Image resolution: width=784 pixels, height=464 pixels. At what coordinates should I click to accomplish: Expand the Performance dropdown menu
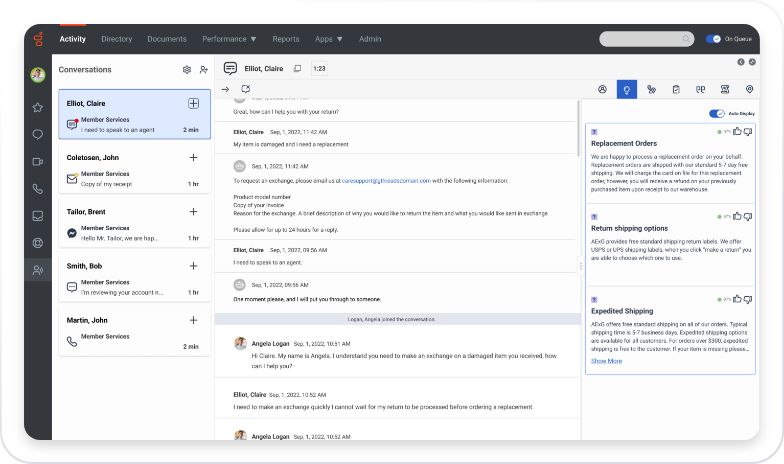pos(229,39)
